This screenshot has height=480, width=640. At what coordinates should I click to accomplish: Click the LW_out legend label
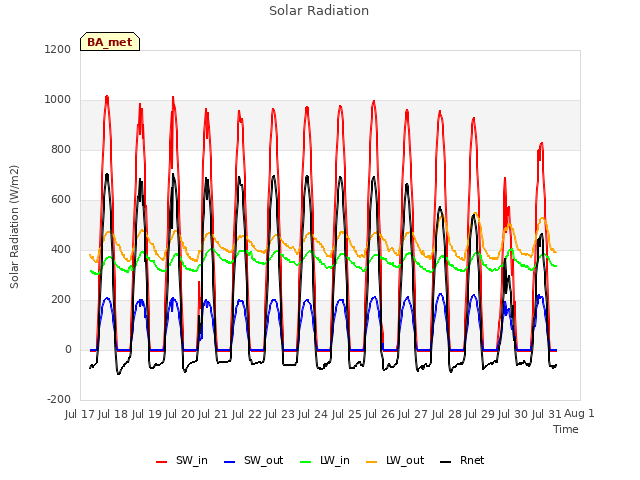pos(405,461)
